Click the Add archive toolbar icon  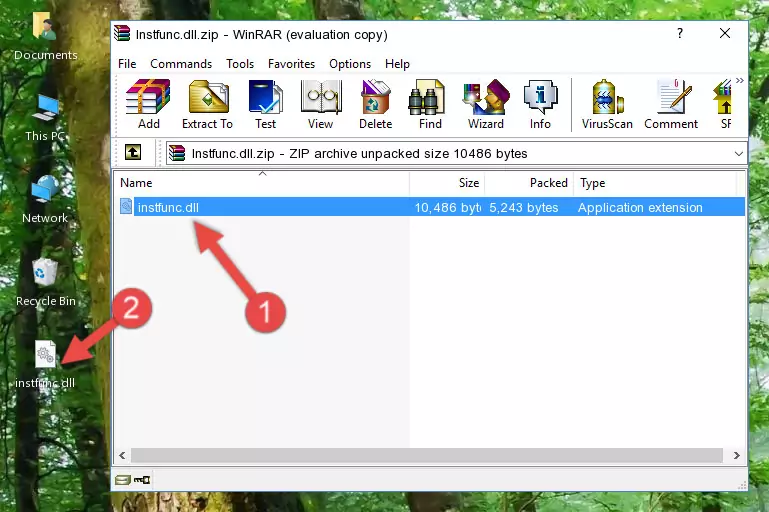(x=148, y=104)
